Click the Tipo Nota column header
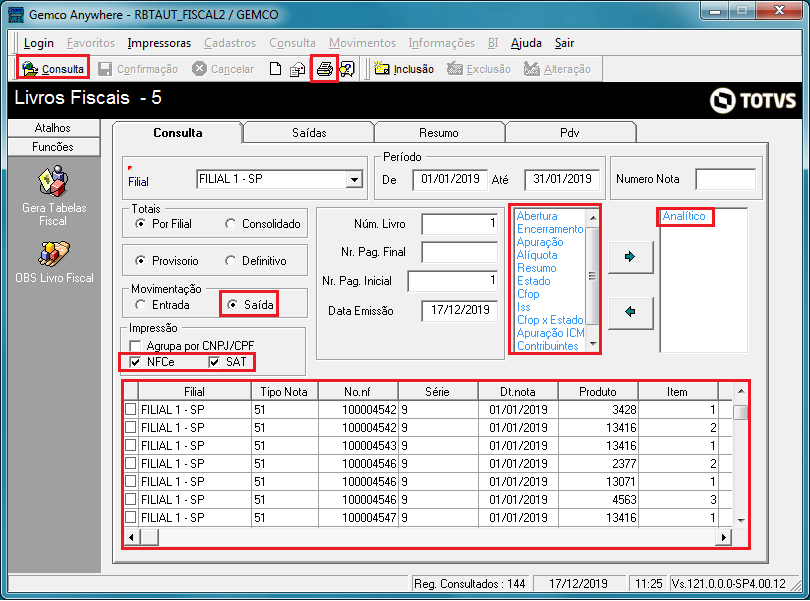Screen dimensions: 810x601 [x=284, y=392]
